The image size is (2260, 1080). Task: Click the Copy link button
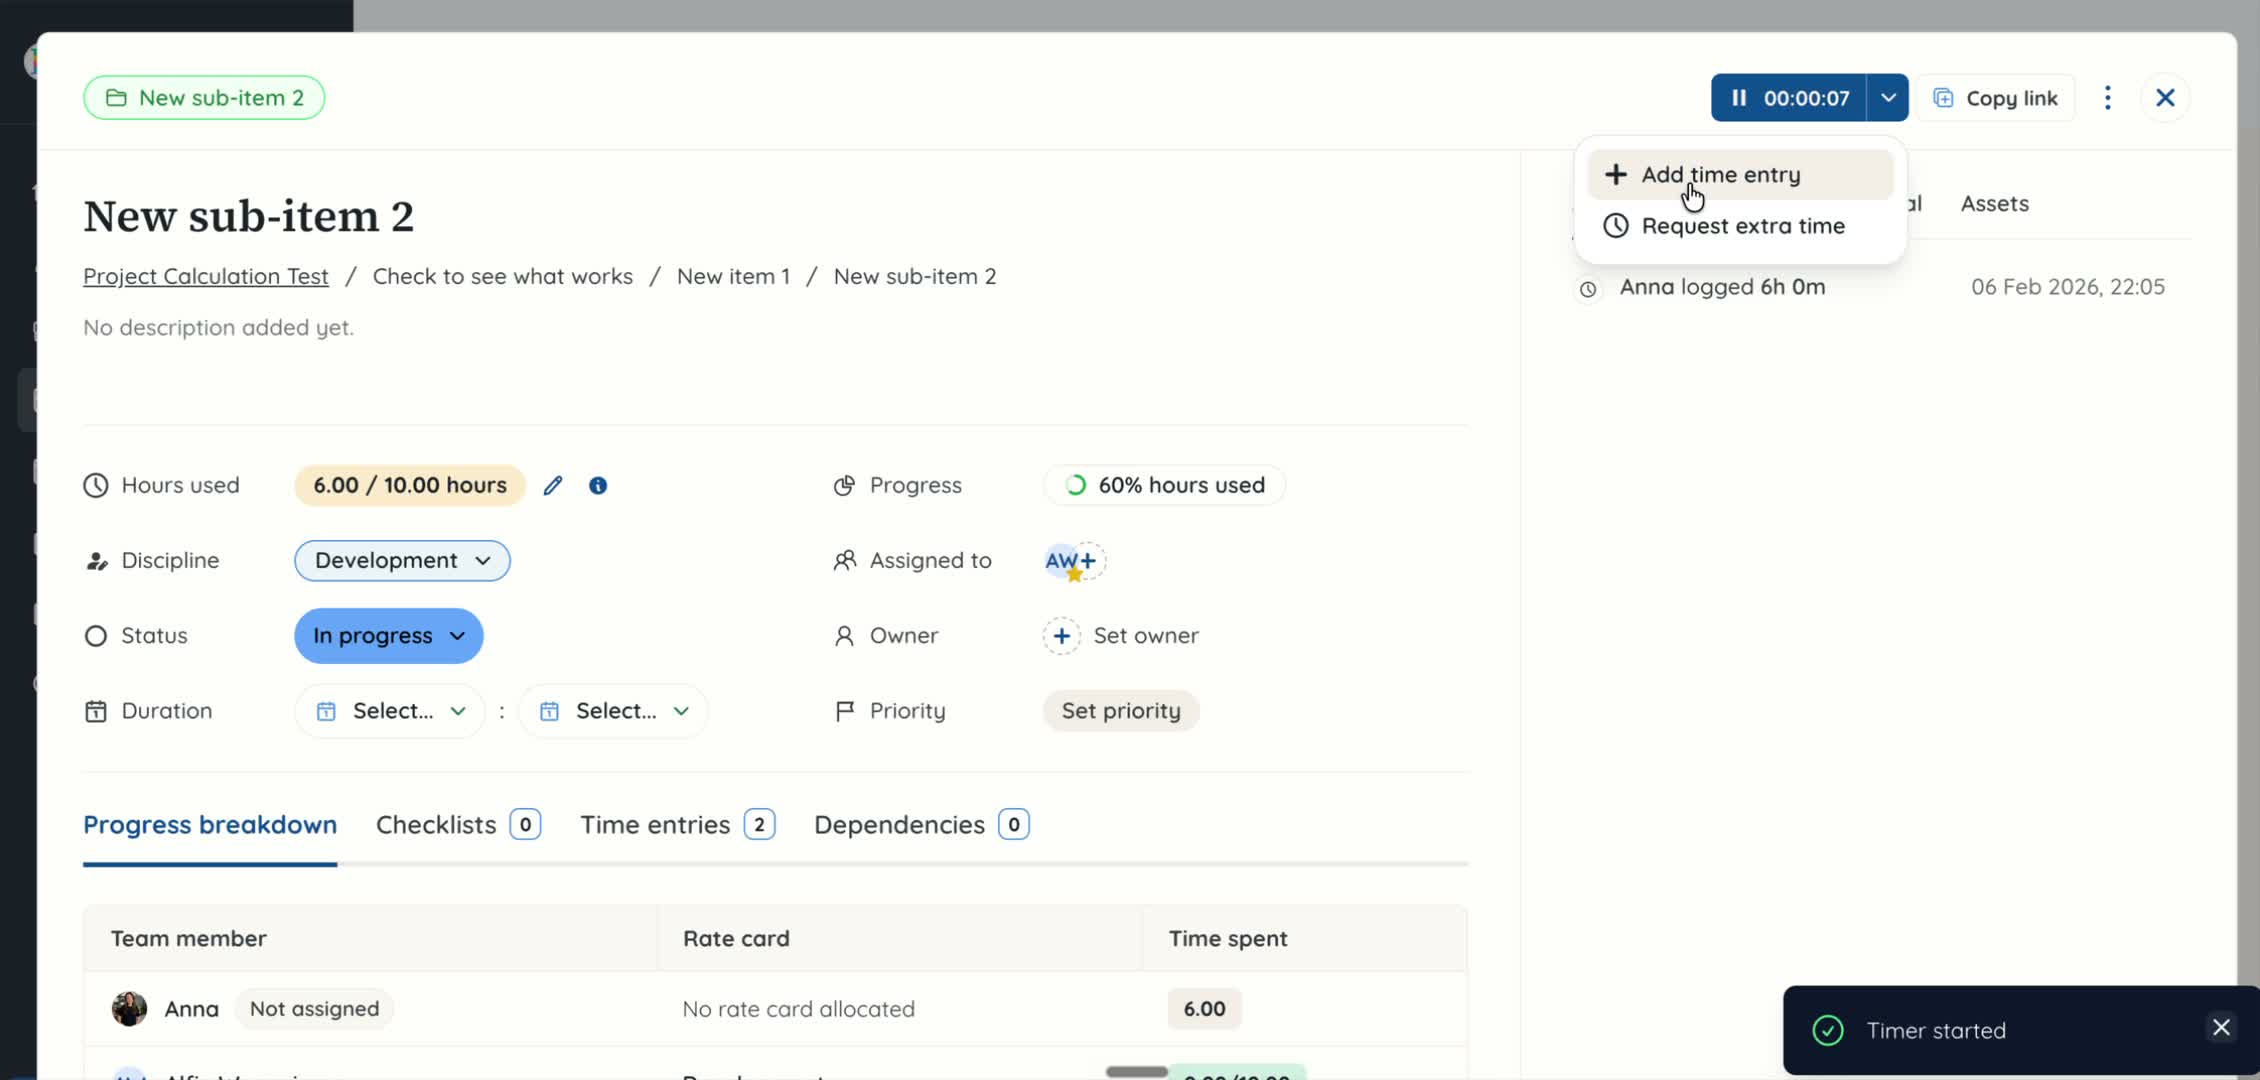pos(1995,98)
